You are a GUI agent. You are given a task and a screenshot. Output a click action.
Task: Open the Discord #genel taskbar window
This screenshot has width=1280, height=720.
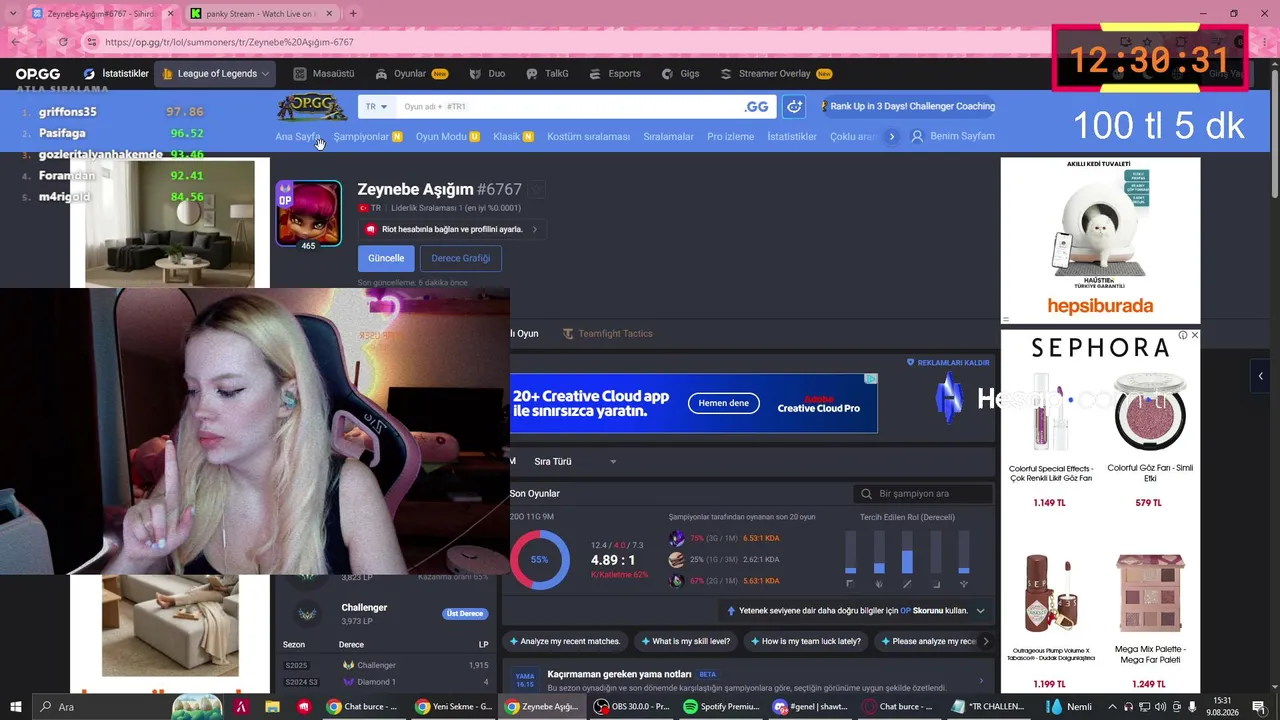coord(811,707)
